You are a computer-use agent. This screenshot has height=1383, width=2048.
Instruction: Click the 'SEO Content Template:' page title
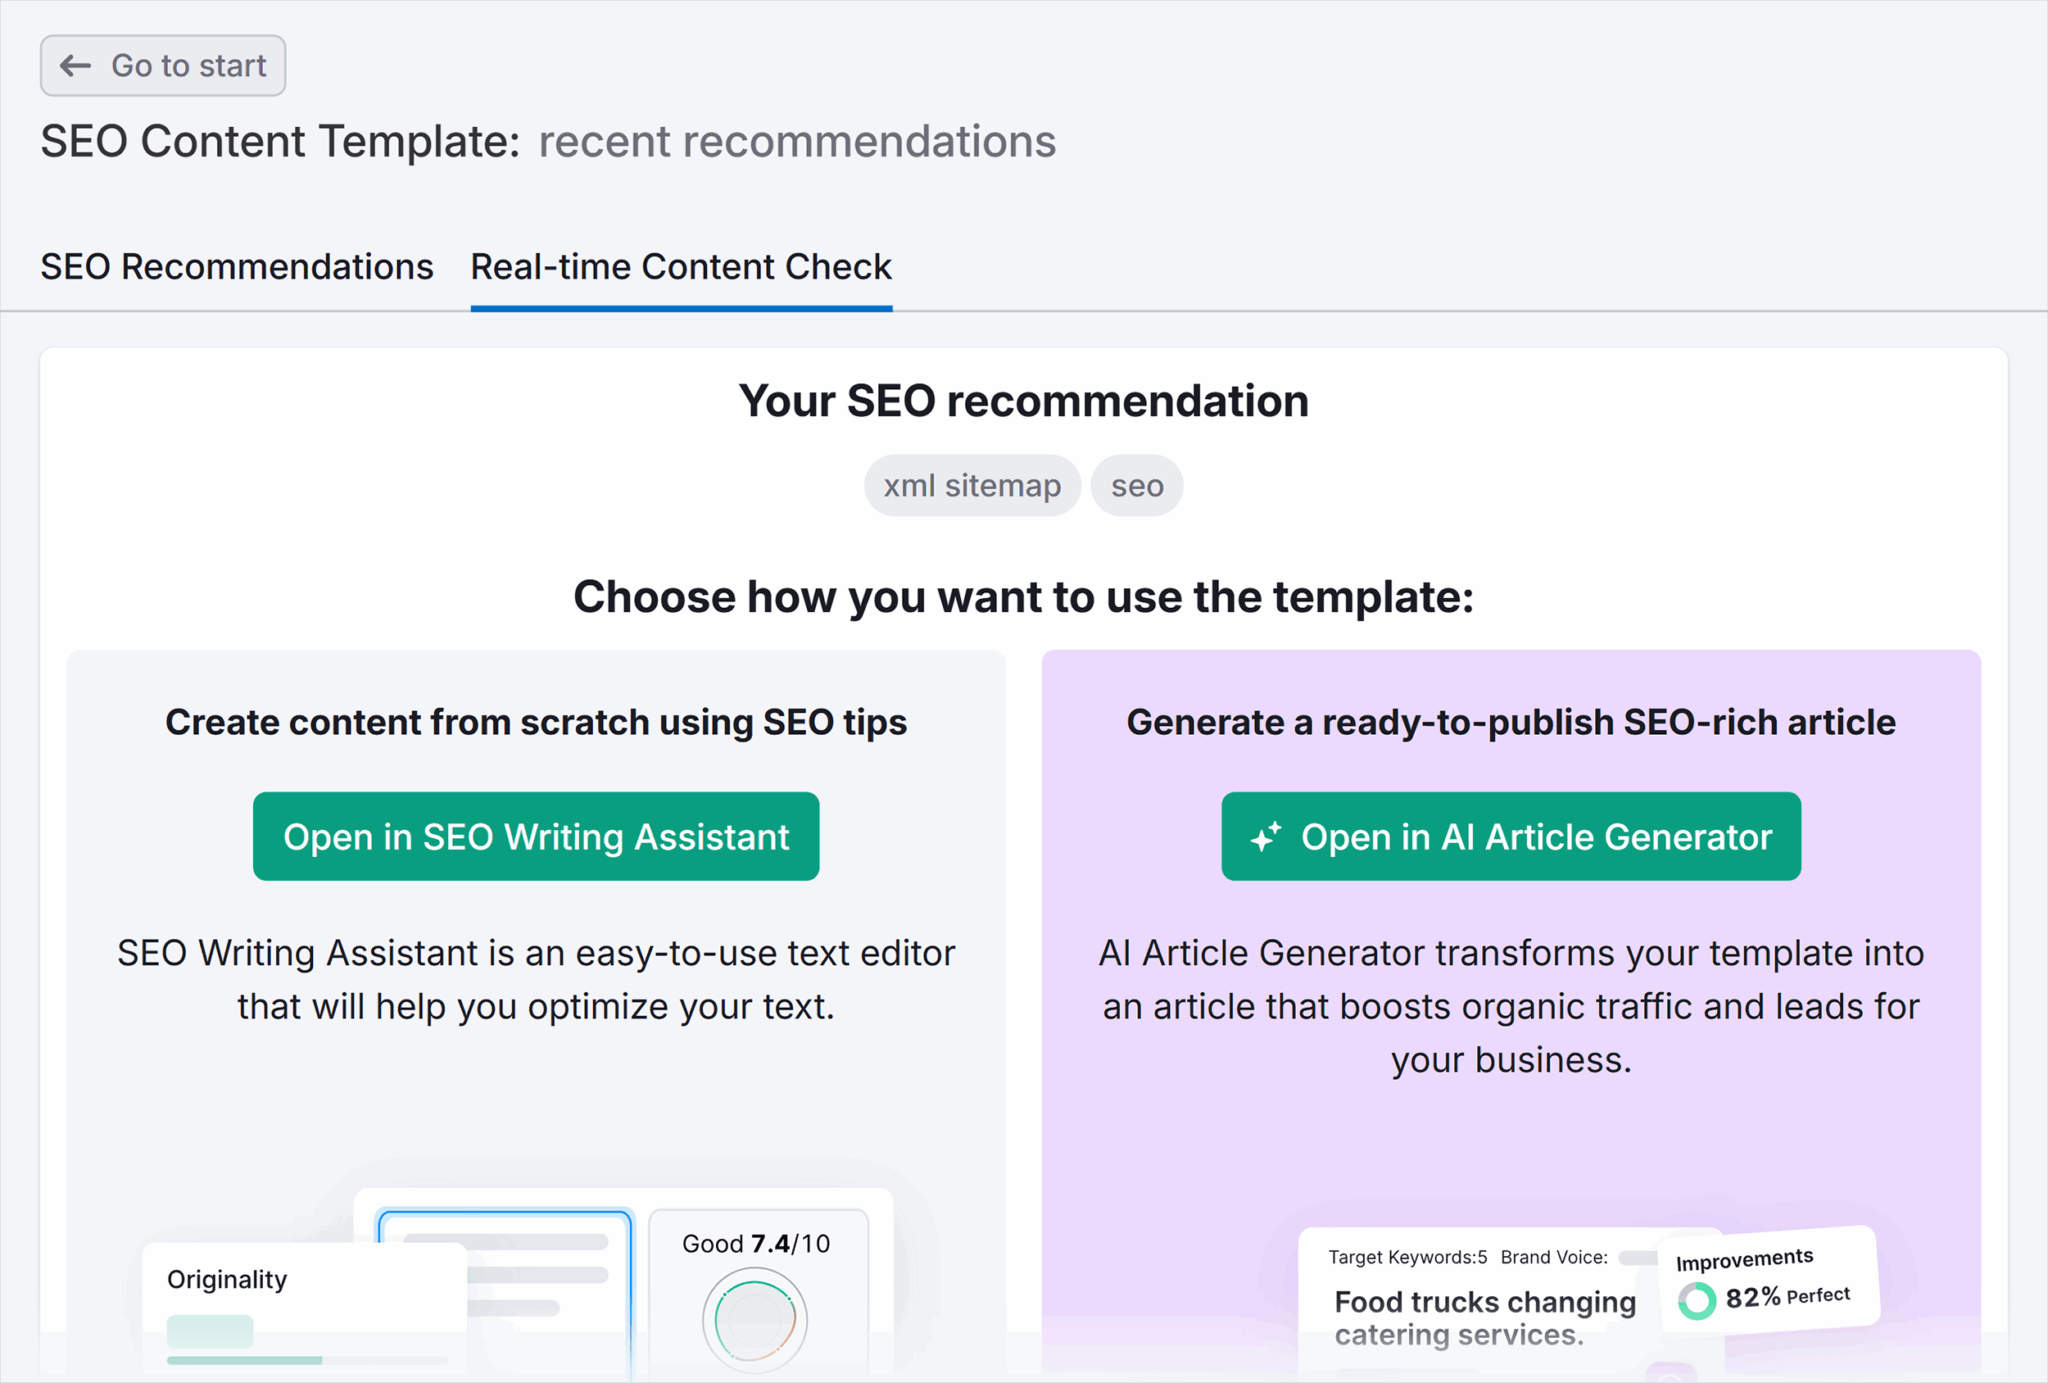point(280,141)
